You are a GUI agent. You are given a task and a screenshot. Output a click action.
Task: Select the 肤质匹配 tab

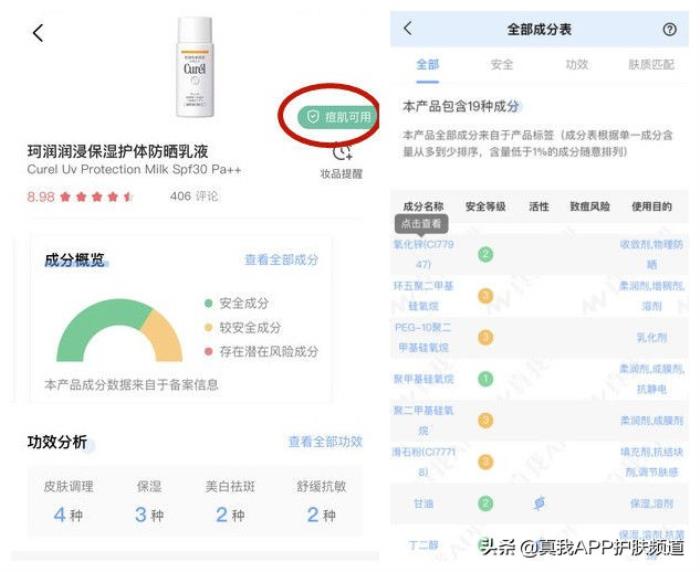pos(650,65)
